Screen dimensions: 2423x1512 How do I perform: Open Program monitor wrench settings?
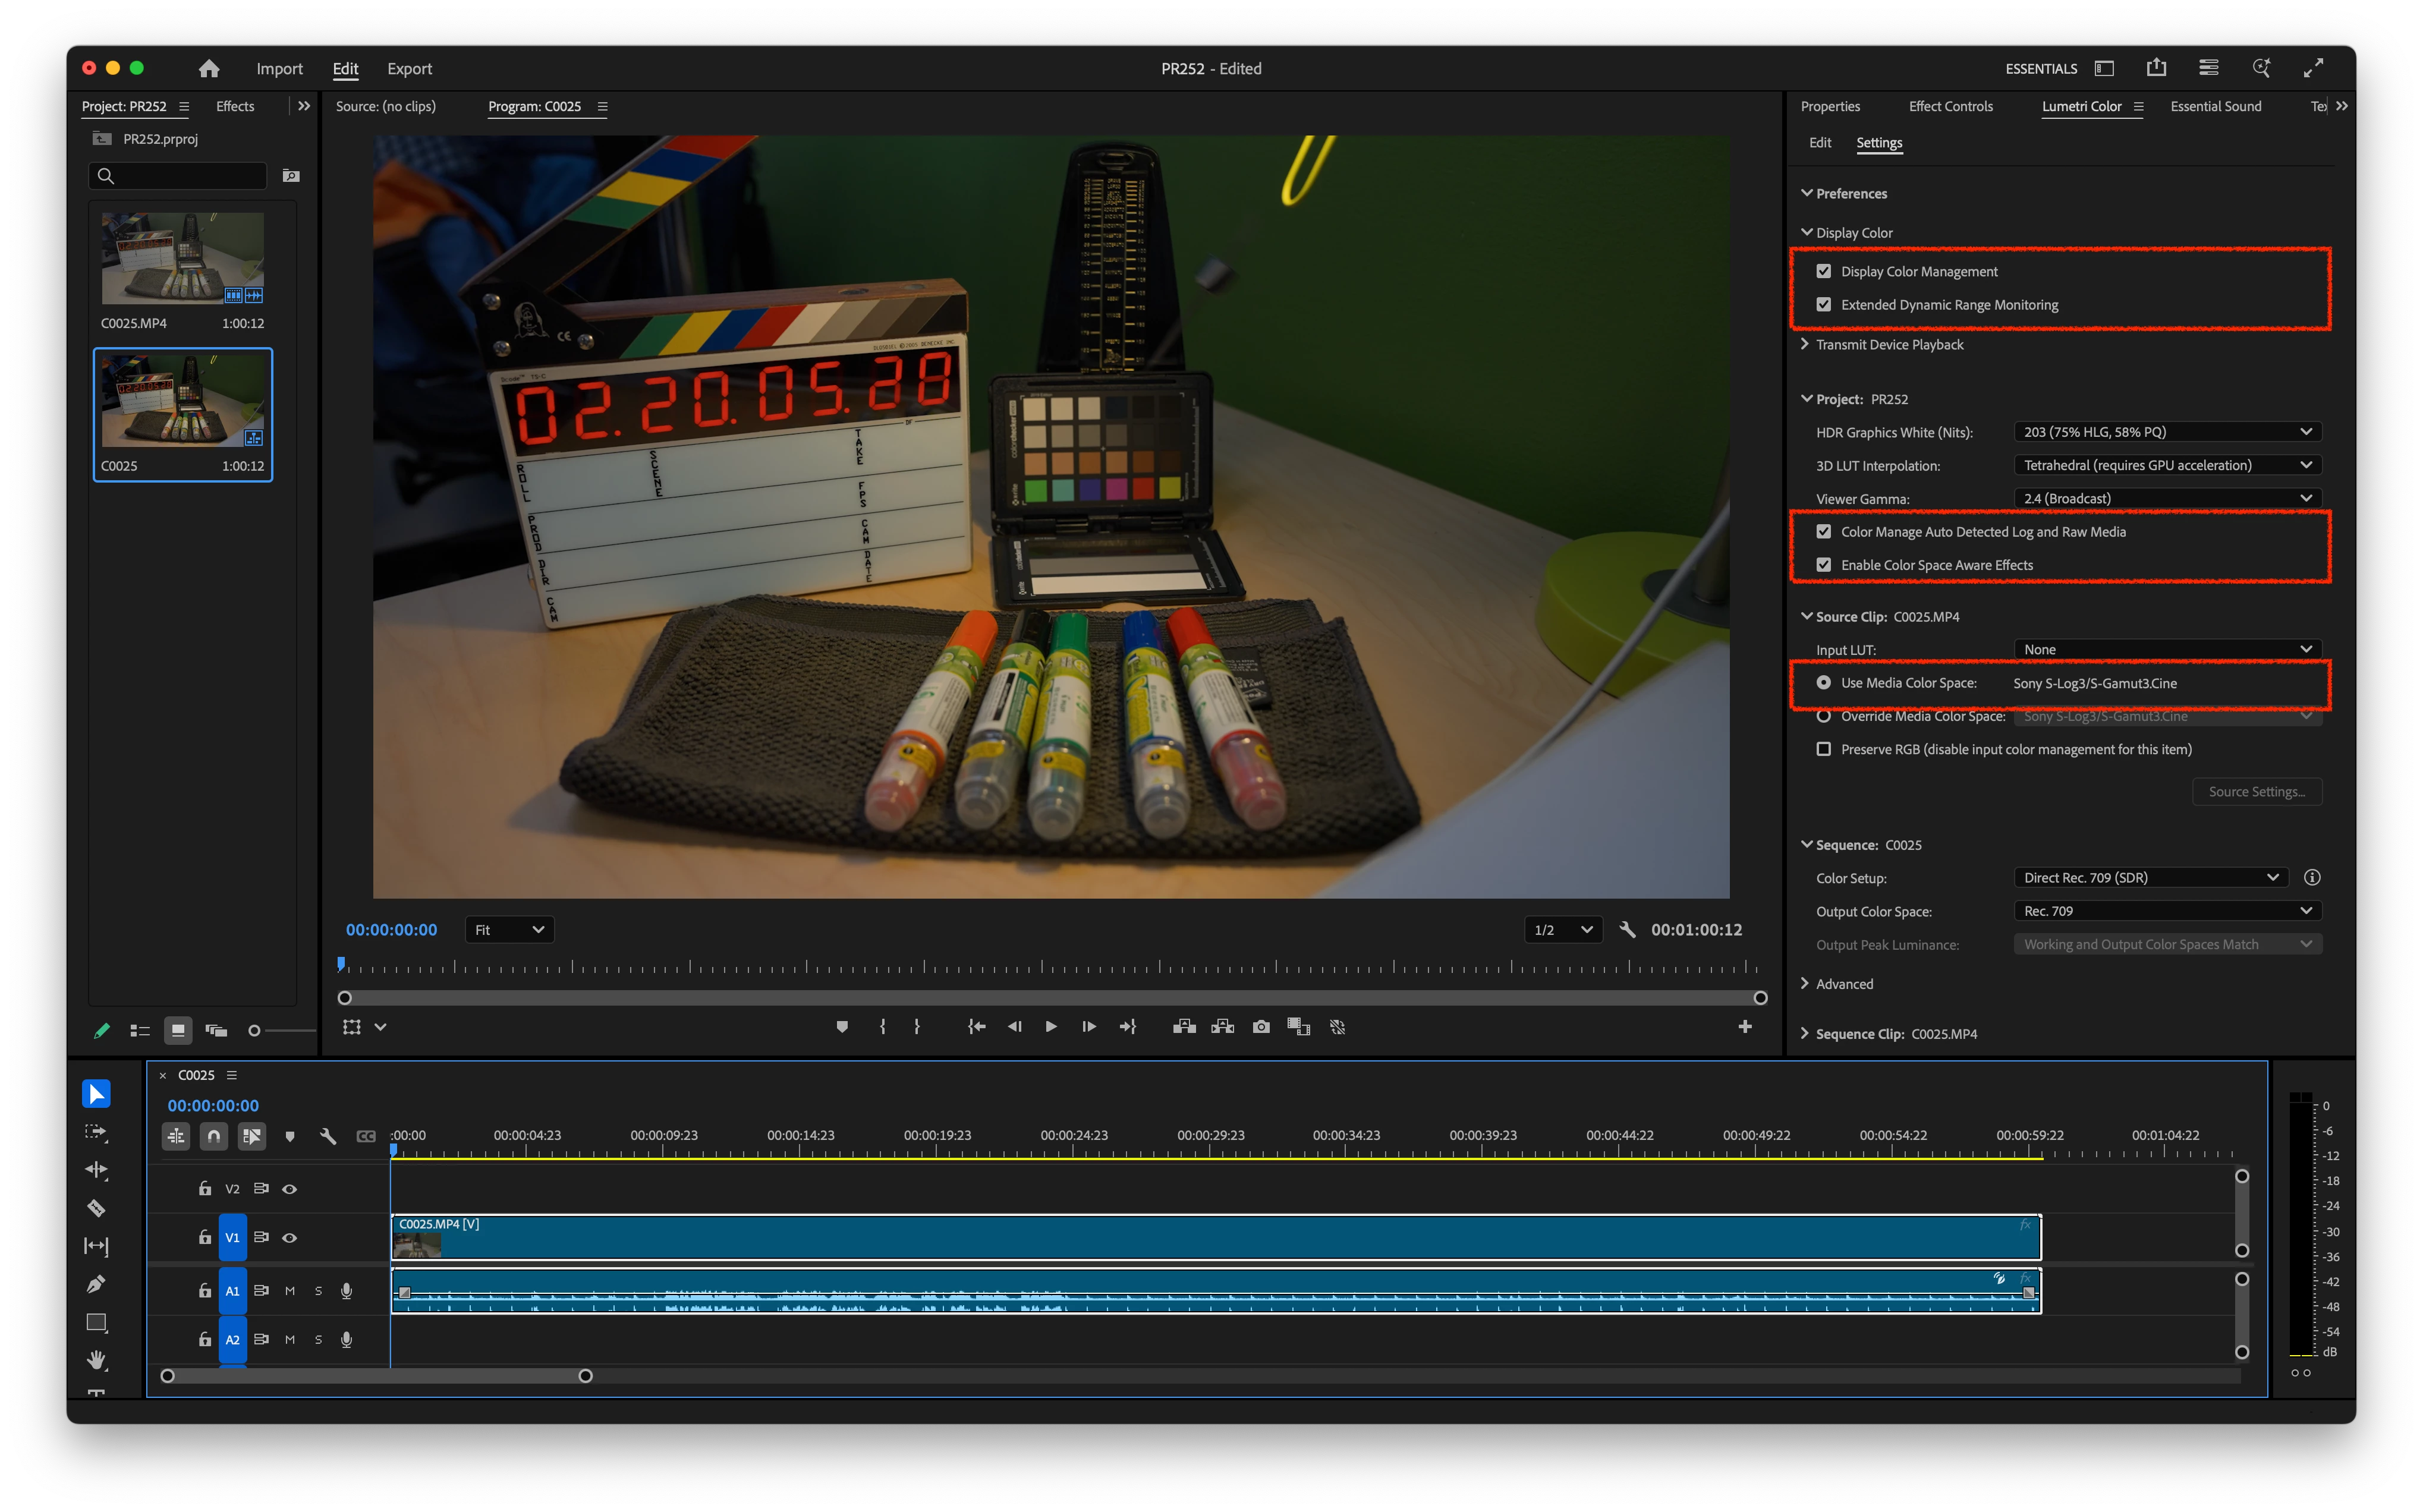(1627, 930)
